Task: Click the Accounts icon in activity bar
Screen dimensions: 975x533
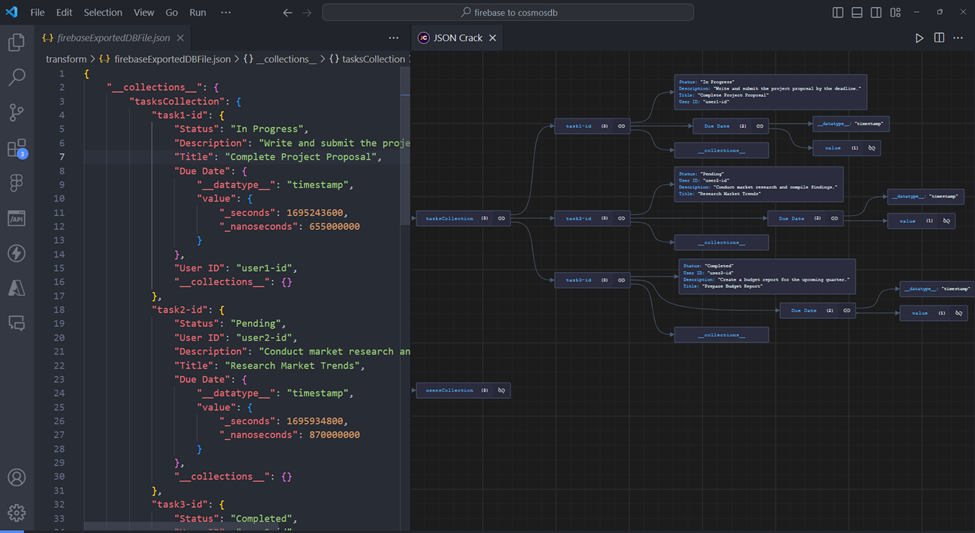Action: [17, 478]
